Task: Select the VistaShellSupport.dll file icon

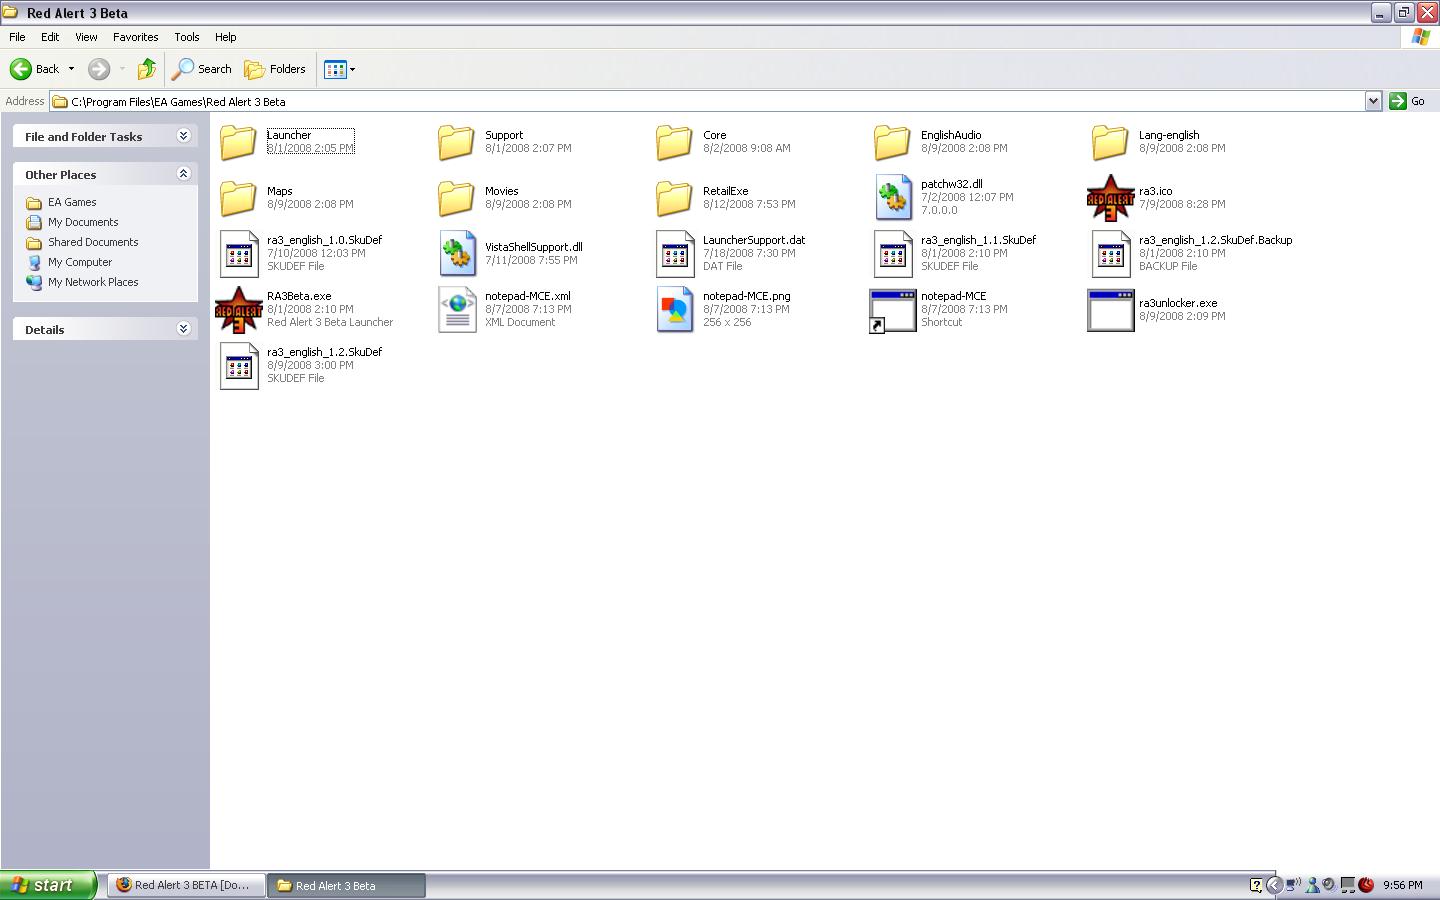Action: (x=457, y=254)
